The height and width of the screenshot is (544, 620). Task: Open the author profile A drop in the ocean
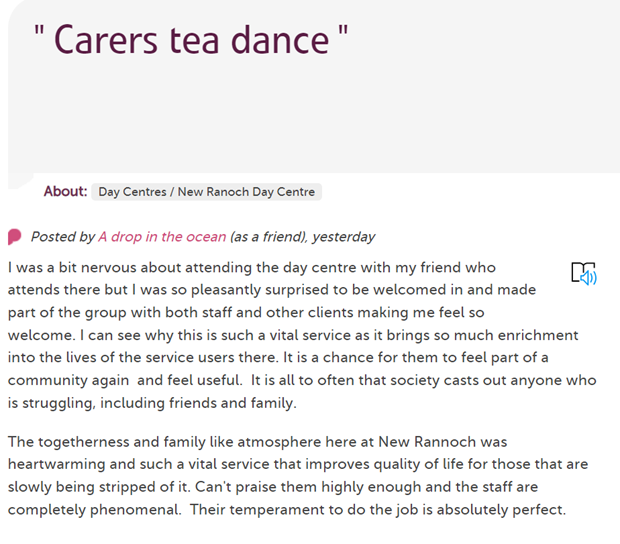coord(162,236)
